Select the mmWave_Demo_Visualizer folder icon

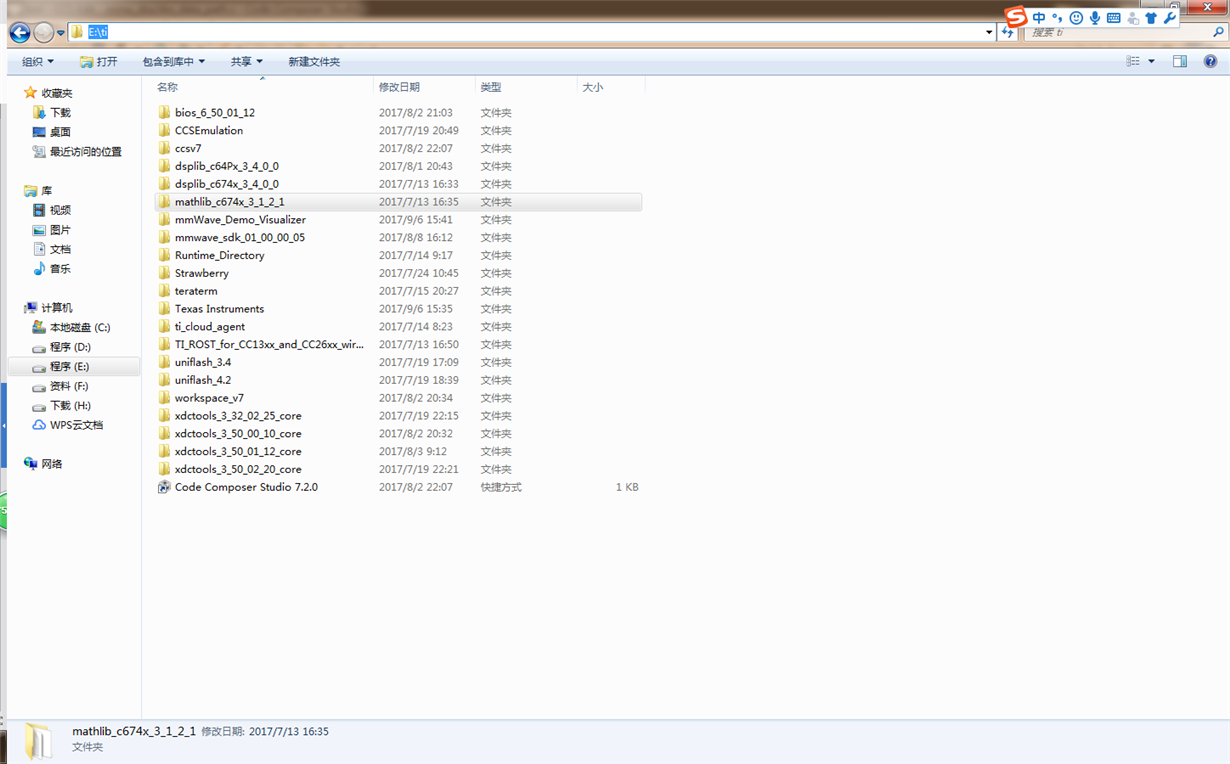165,220
